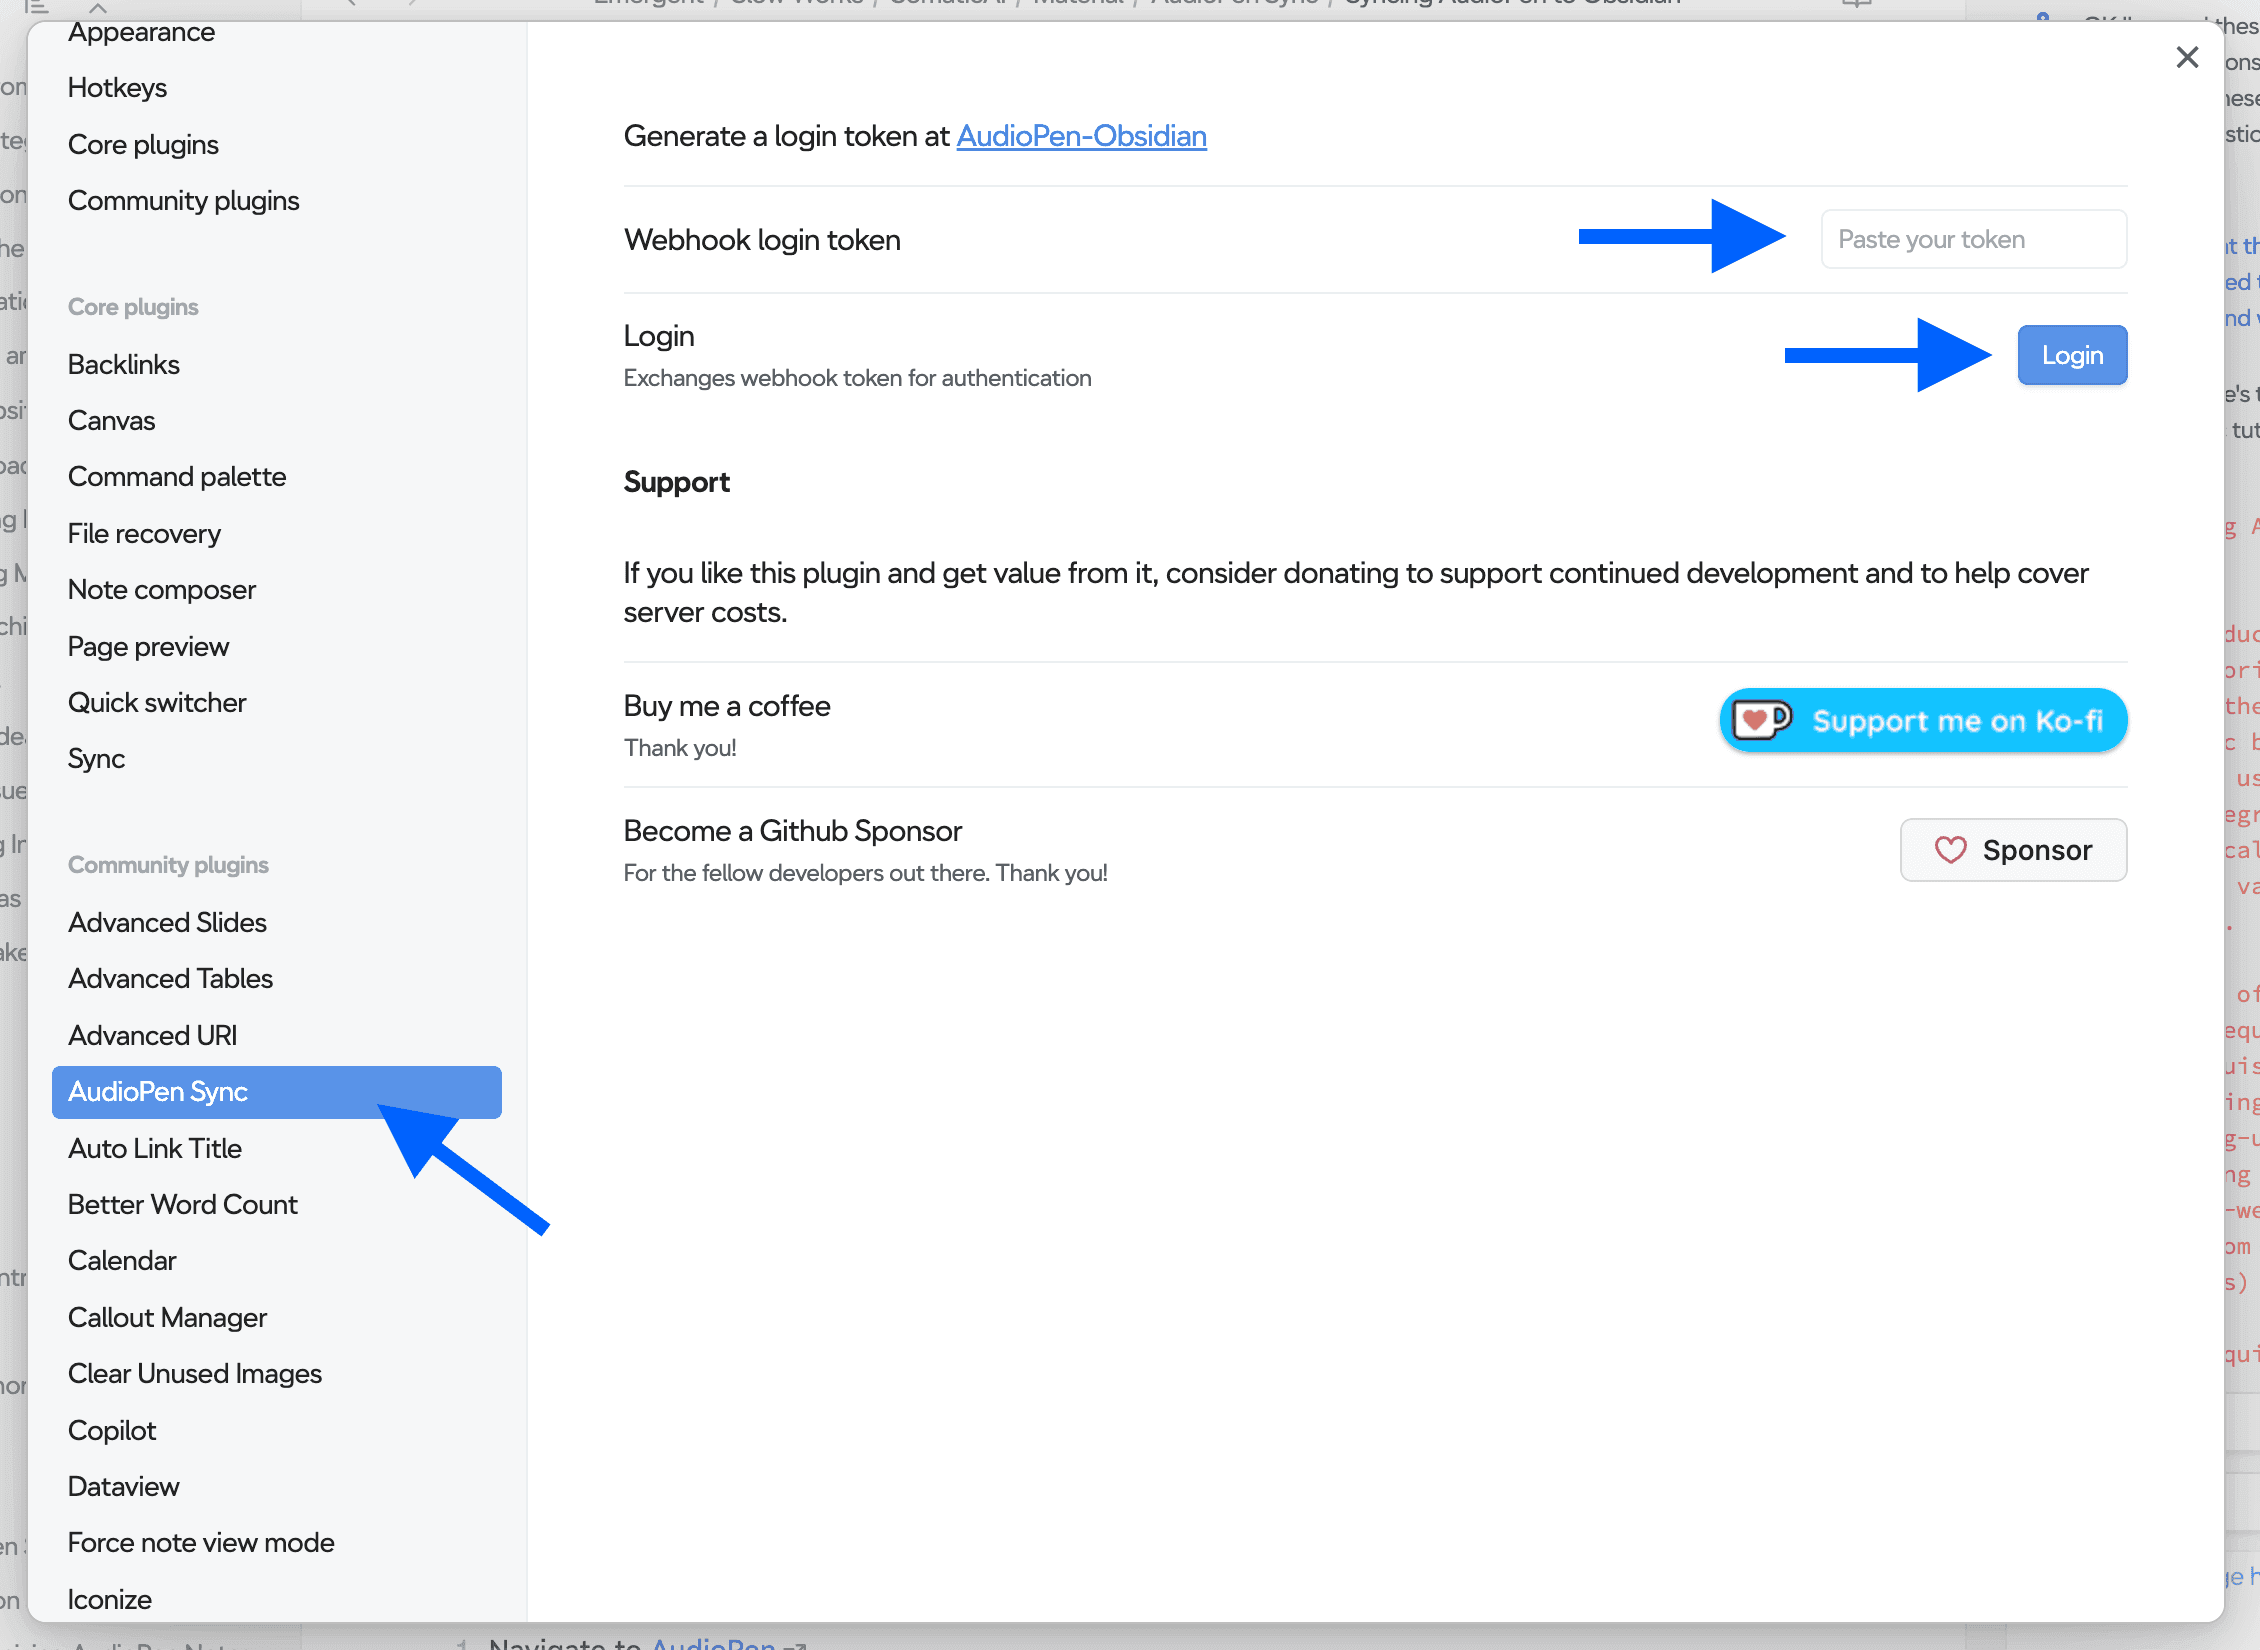Select Calendar plugin settings

coord(121,1260)
